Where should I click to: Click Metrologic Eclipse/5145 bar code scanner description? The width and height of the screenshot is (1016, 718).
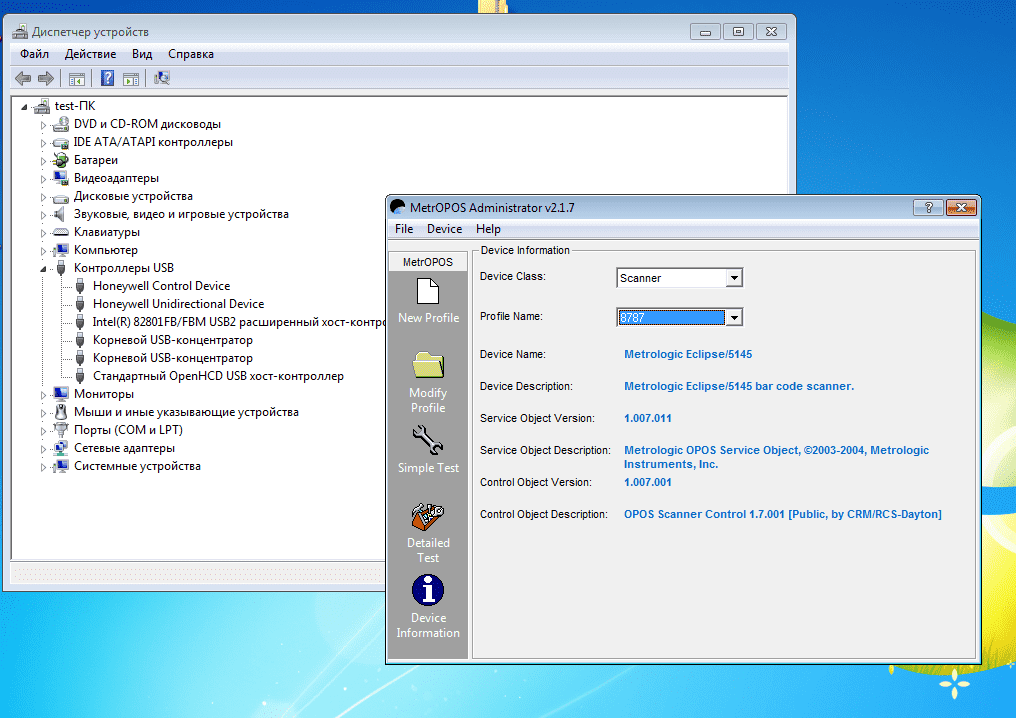(x=739, y=386)
